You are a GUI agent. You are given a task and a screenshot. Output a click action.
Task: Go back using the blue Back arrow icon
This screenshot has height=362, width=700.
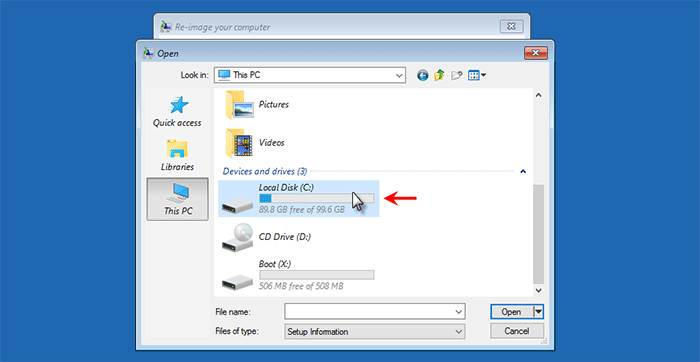pos(422,75)
